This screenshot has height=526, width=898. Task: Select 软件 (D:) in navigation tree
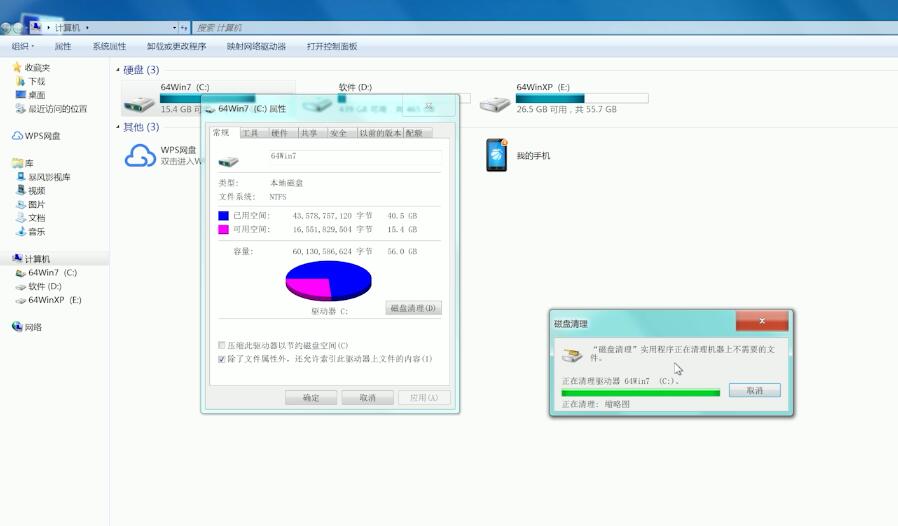point(38,286)
